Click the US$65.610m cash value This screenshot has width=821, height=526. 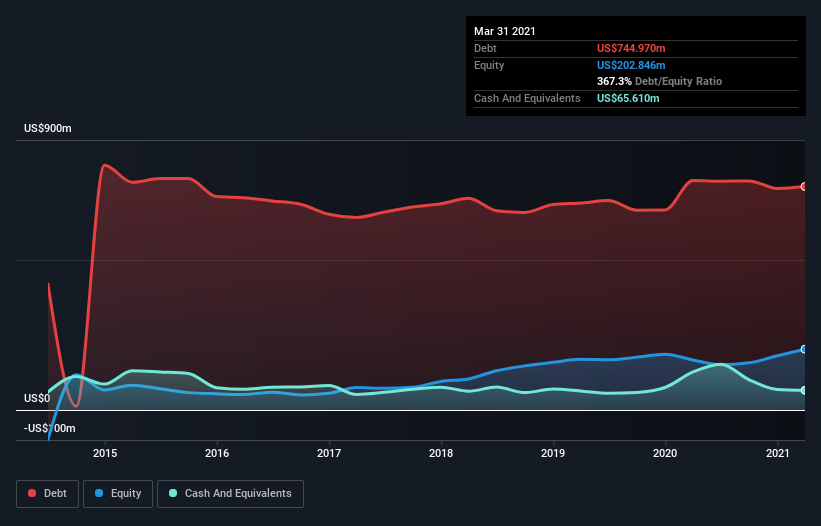(628, 98)
